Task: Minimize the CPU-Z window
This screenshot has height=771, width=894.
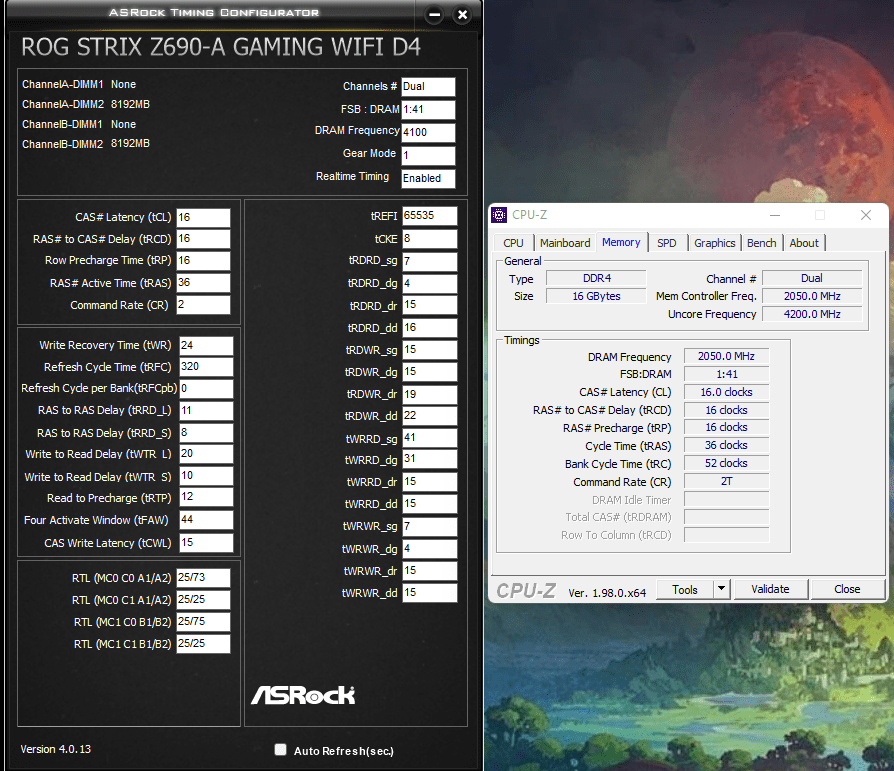Action: [x=775, y=215]
